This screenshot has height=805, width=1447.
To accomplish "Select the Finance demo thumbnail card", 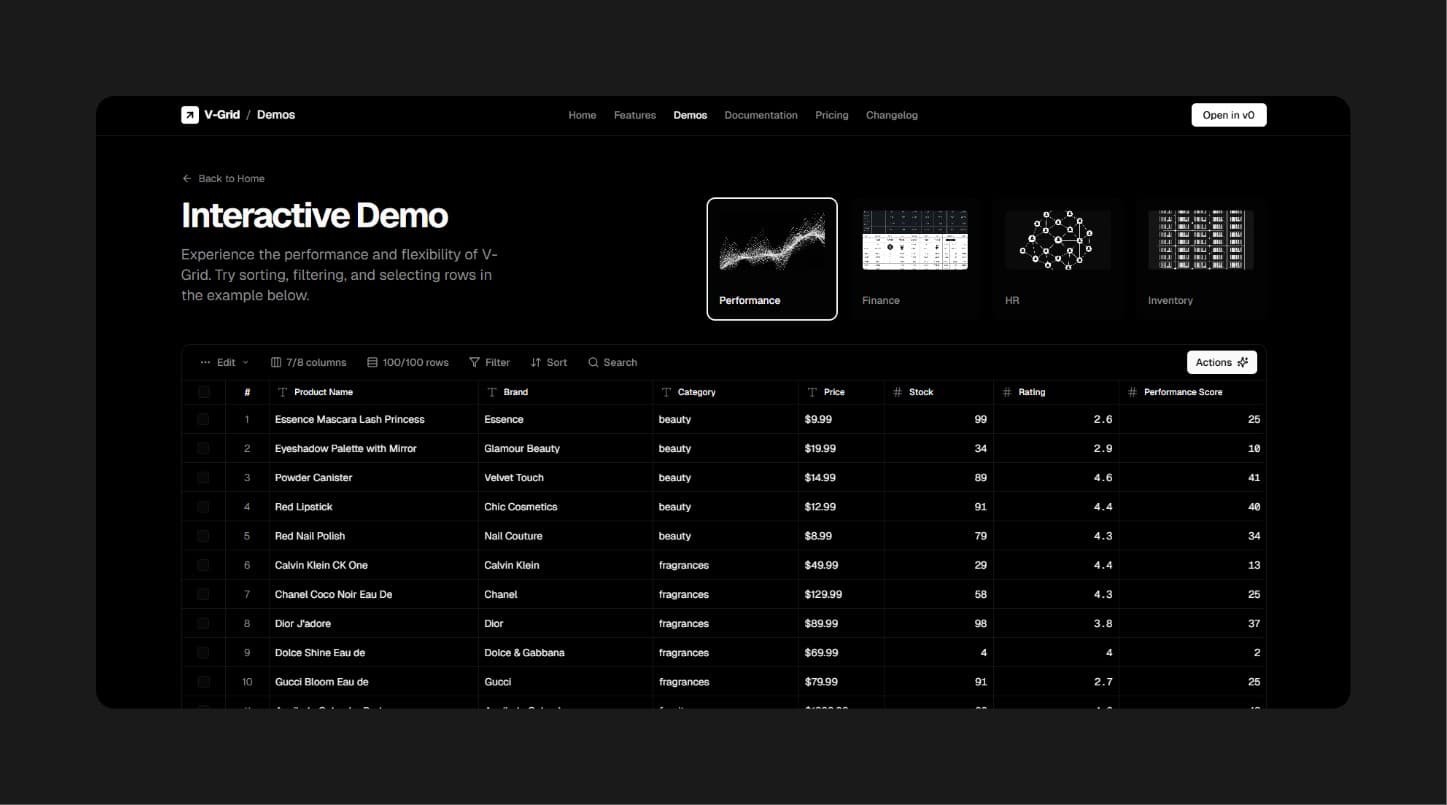I will [x=915, y=259].
